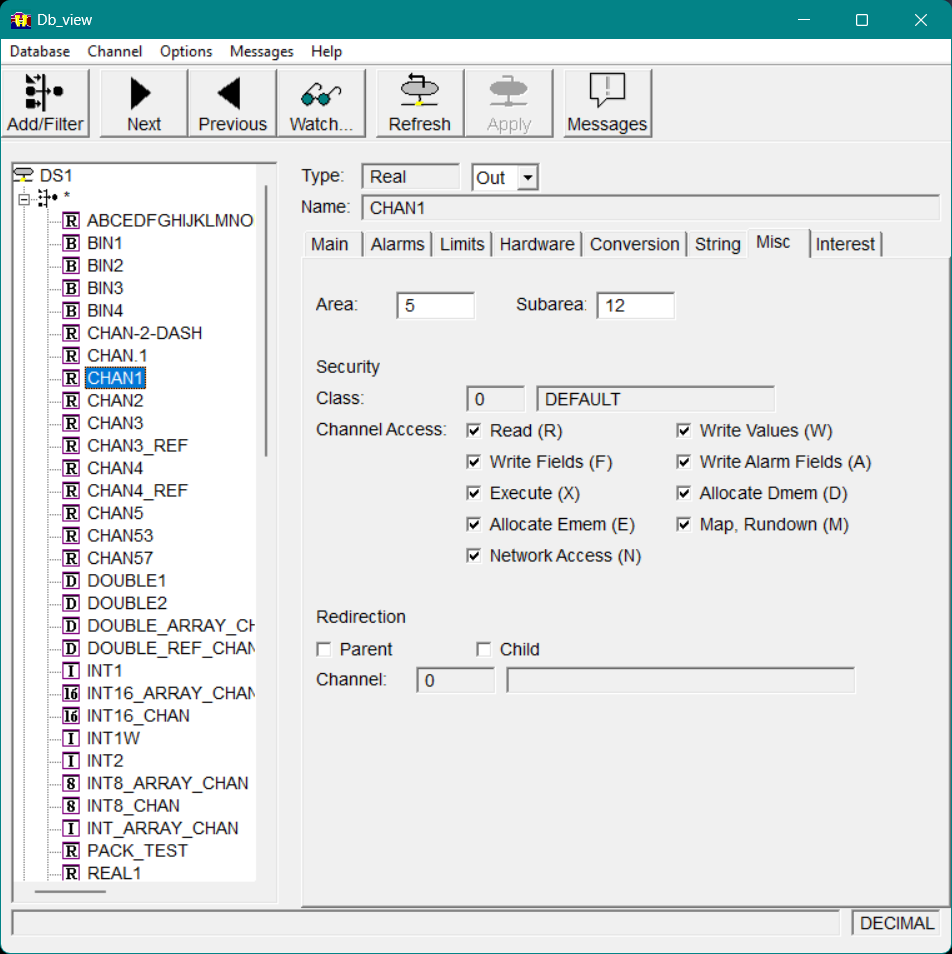
Task: Enable the Parent redirection checkbox
Action: tap(324, 650)
